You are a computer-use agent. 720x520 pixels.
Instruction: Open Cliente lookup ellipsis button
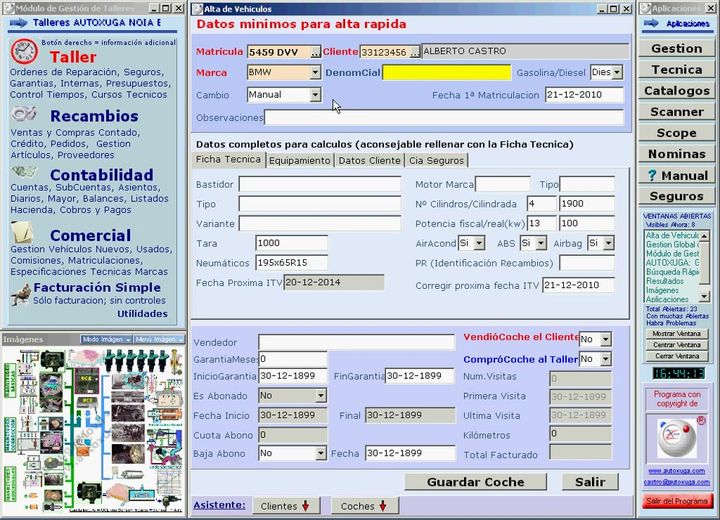(415, 52)
